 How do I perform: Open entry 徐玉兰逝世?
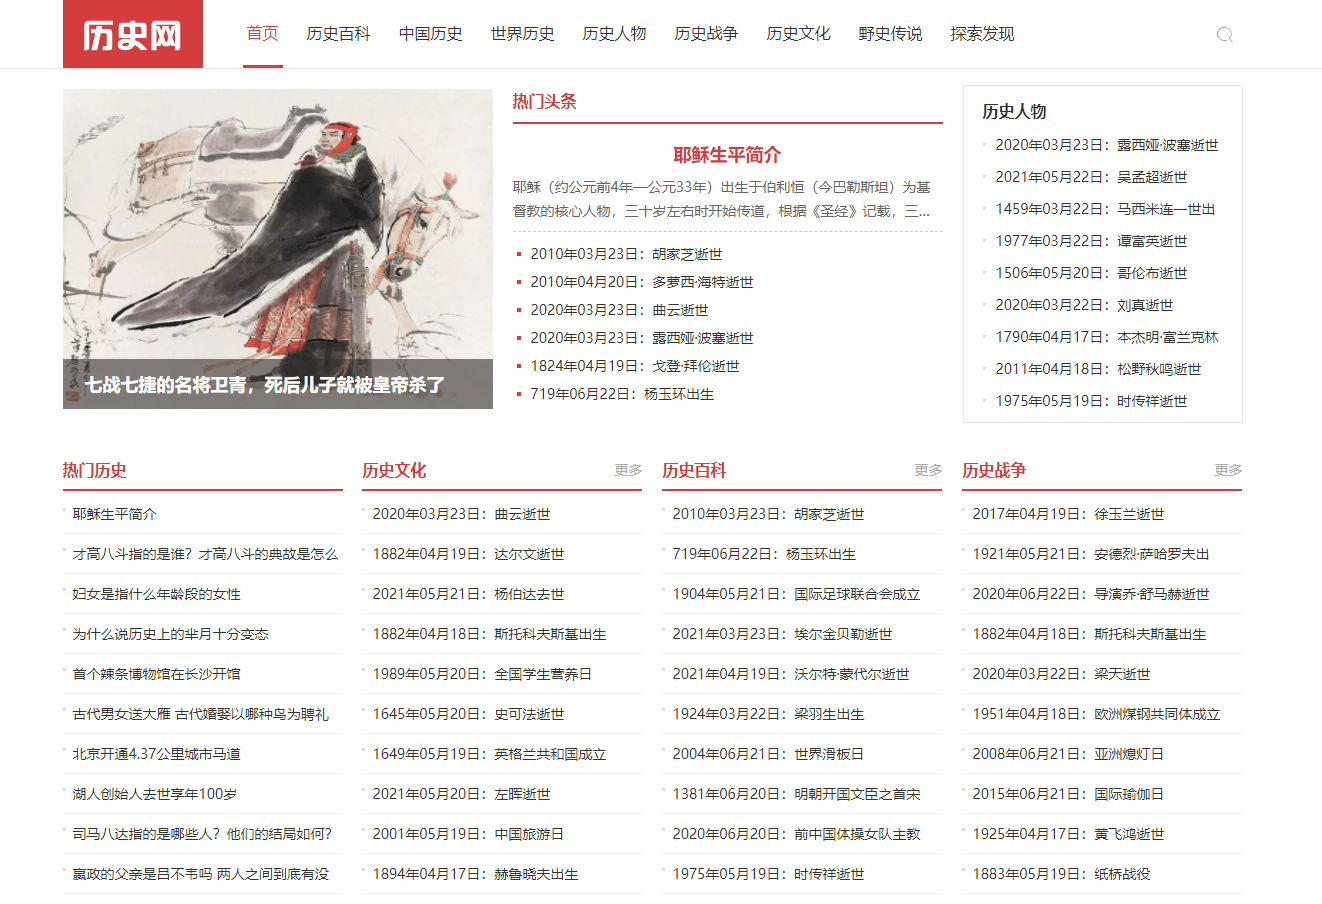pyautogui.click(x=1068, y=514)
